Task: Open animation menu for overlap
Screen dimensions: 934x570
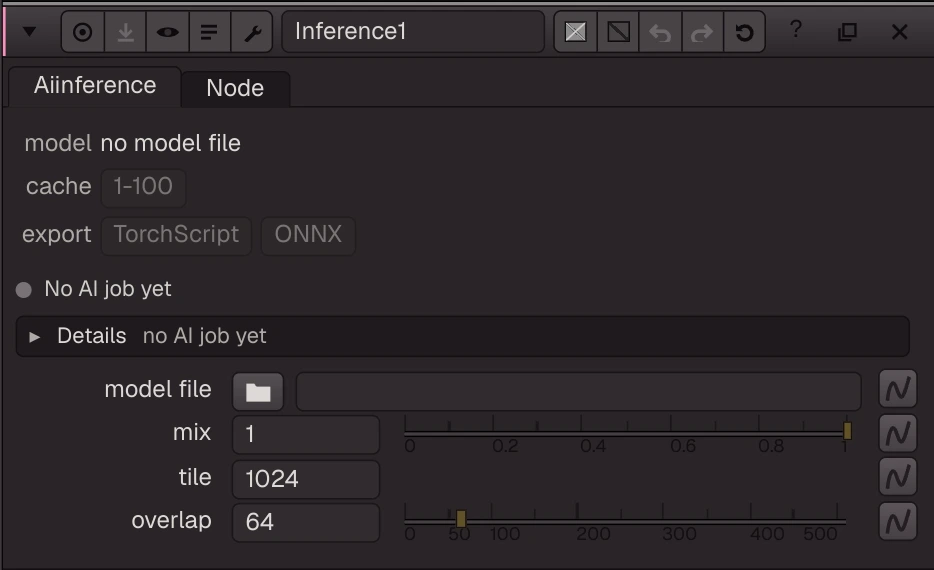Action: (x=898, y=521)
